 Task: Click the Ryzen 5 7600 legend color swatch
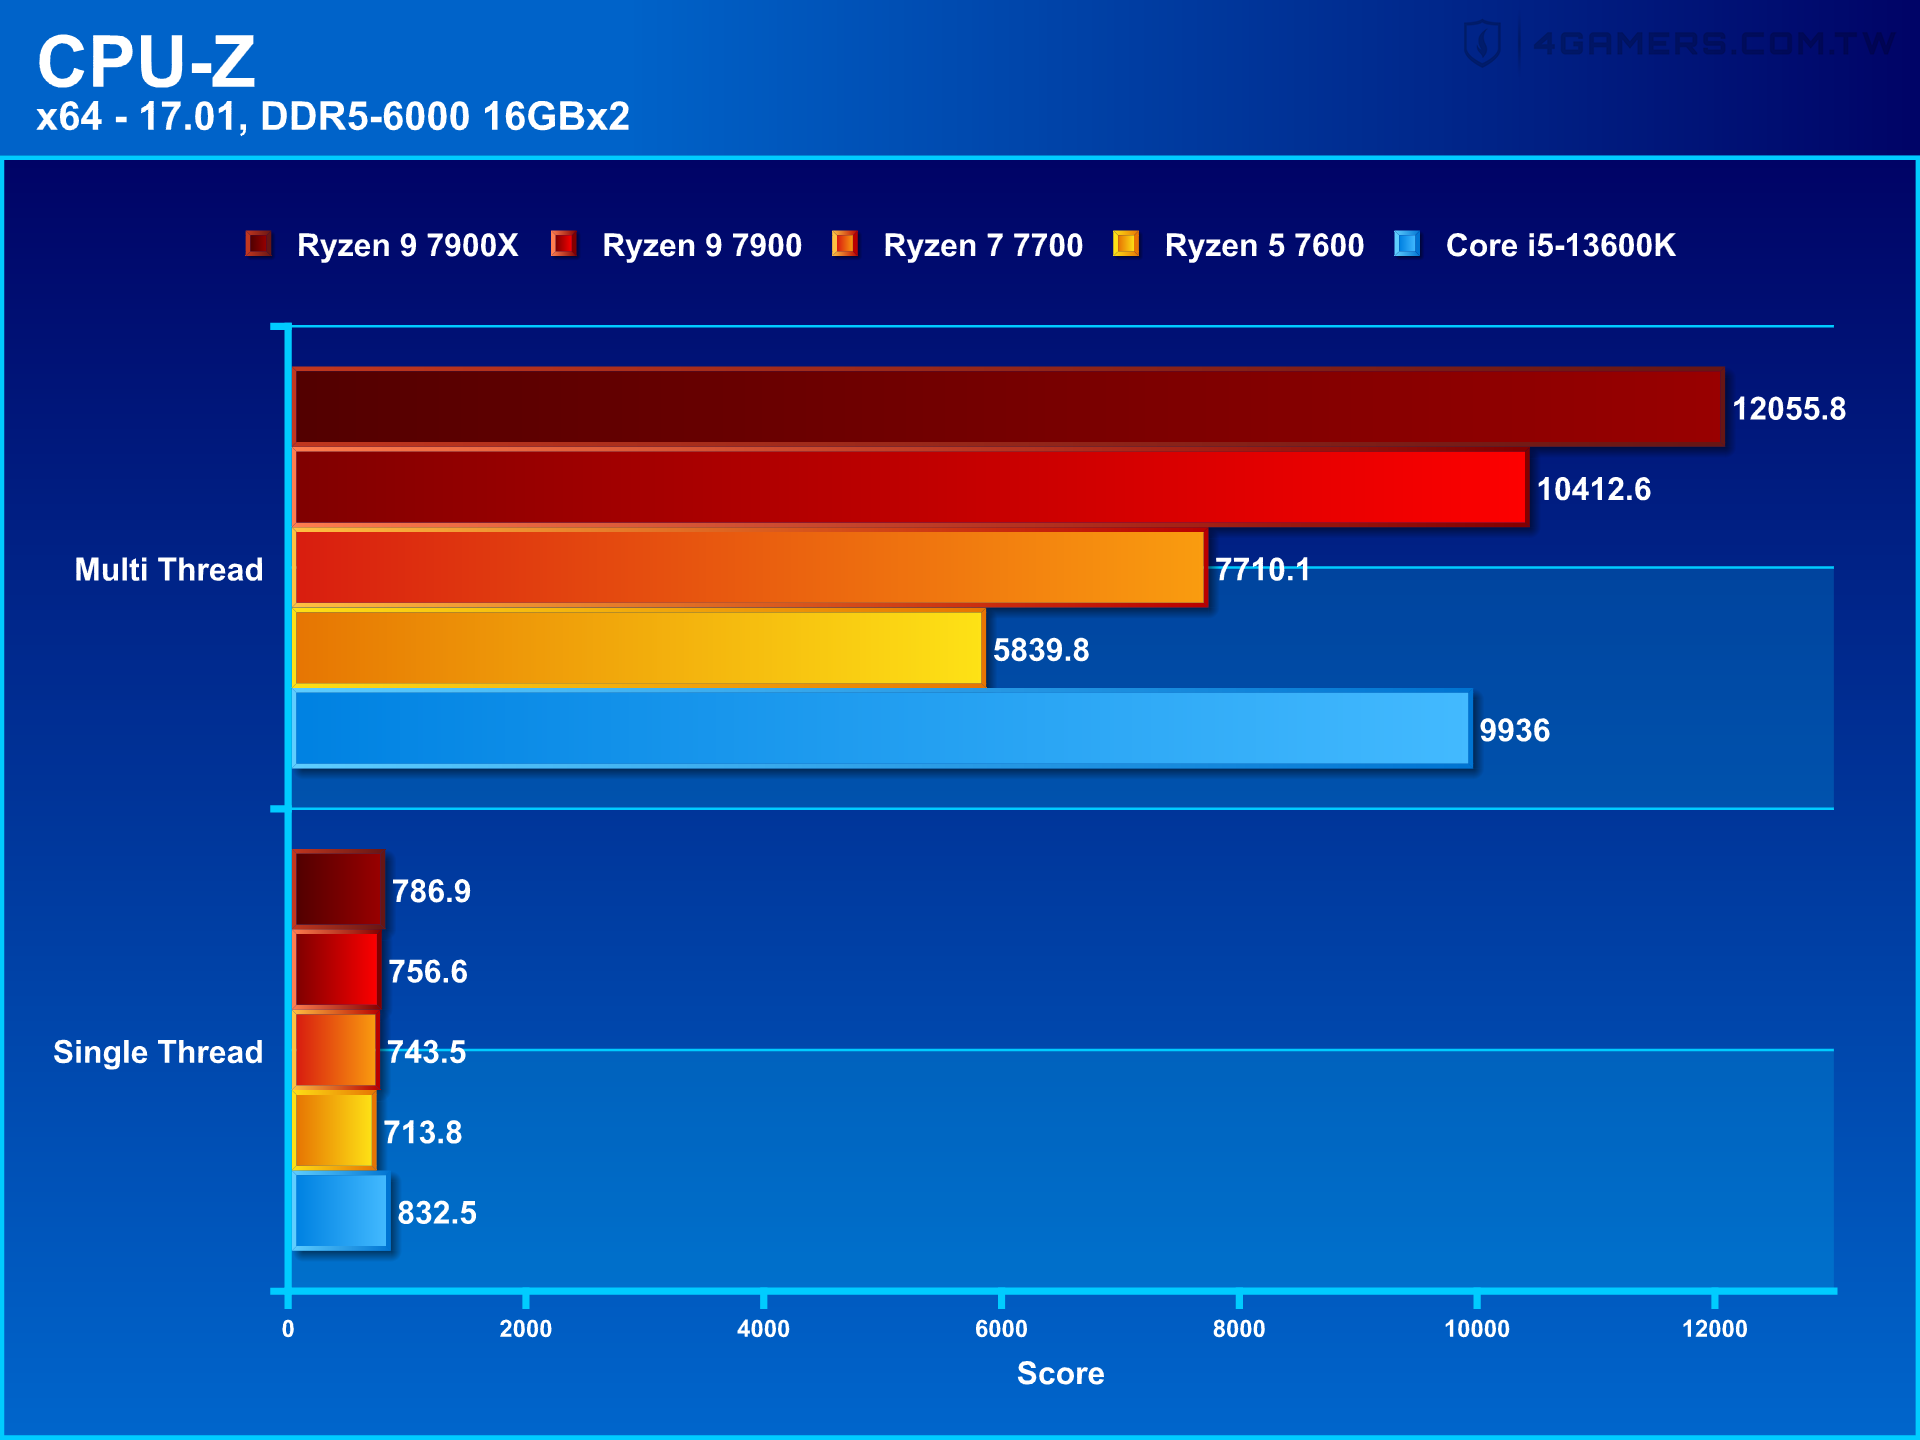click(x=1126, y=244)
